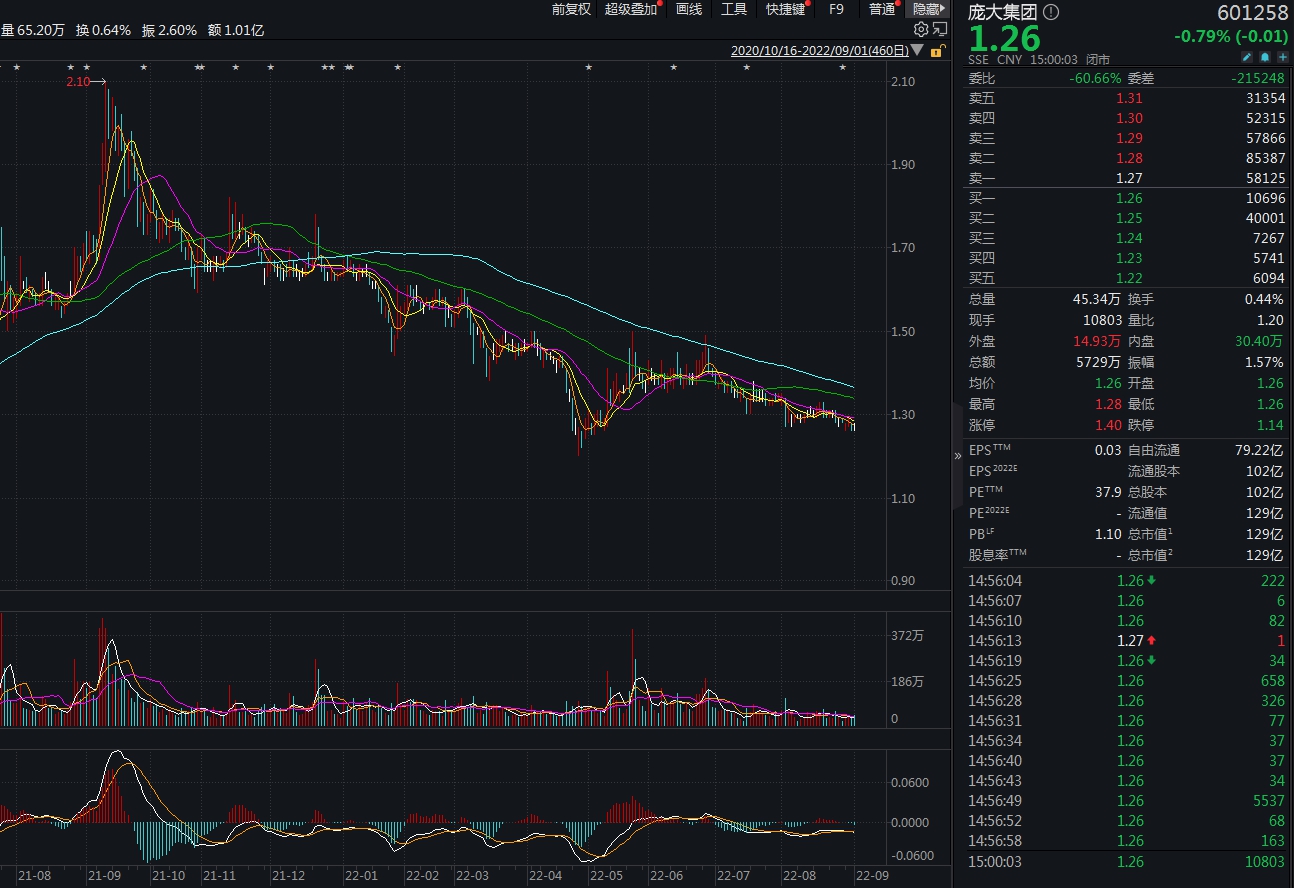Select 卖二 ask price 1.28
Viewport: 1294px width, 888px height.
coord(1129,158)
